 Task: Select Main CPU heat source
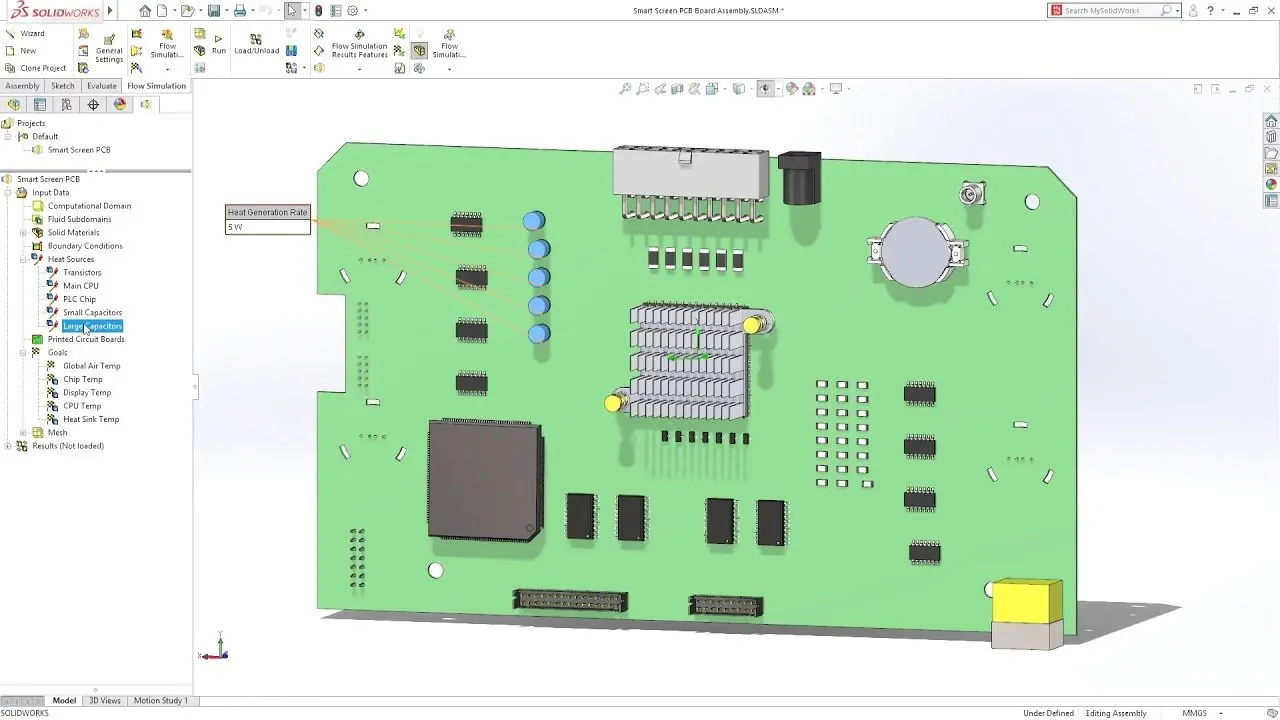point(81,286)
